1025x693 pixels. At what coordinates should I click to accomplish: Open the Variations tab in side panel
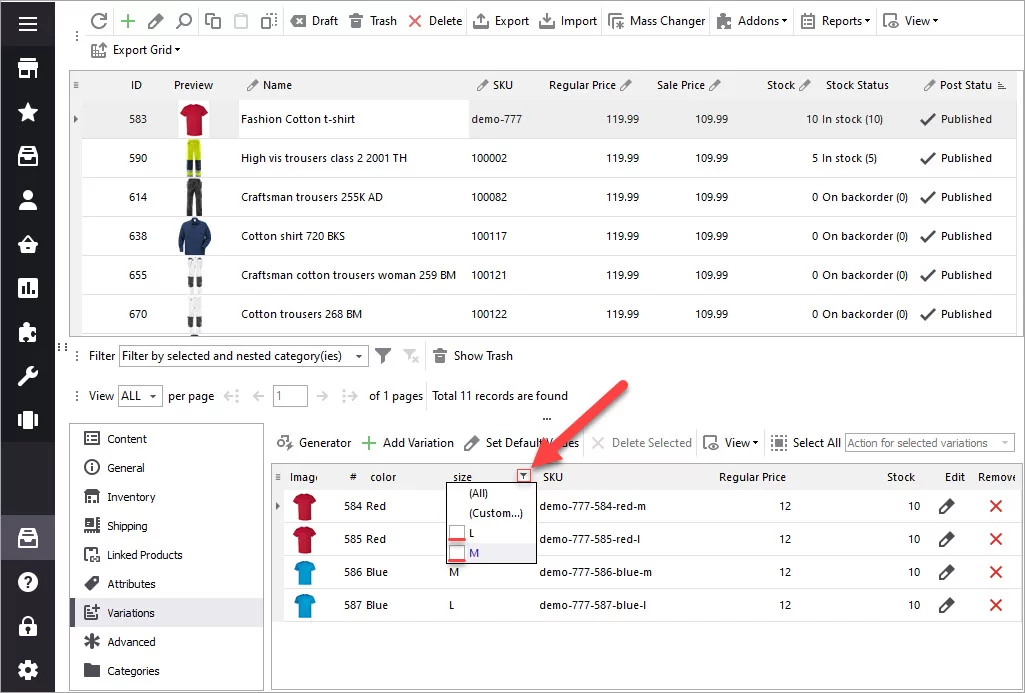click(x=131, y=613)
